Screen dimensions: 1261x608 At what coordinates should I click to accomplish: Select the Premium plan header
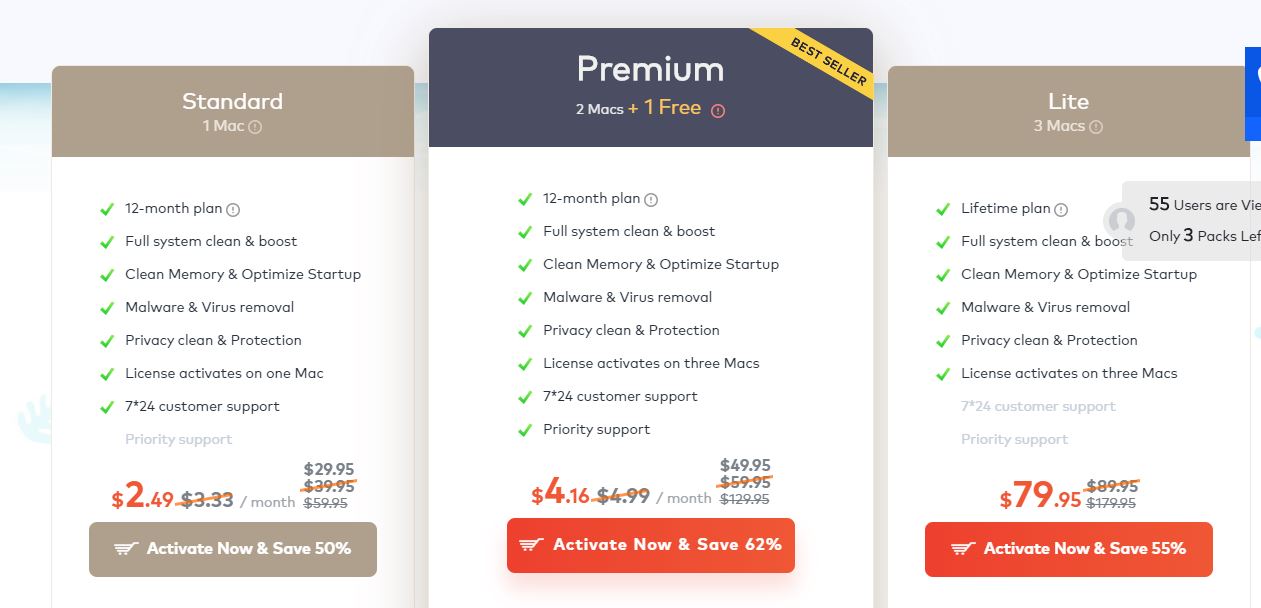pyautogui.click(x=650, y=69)
